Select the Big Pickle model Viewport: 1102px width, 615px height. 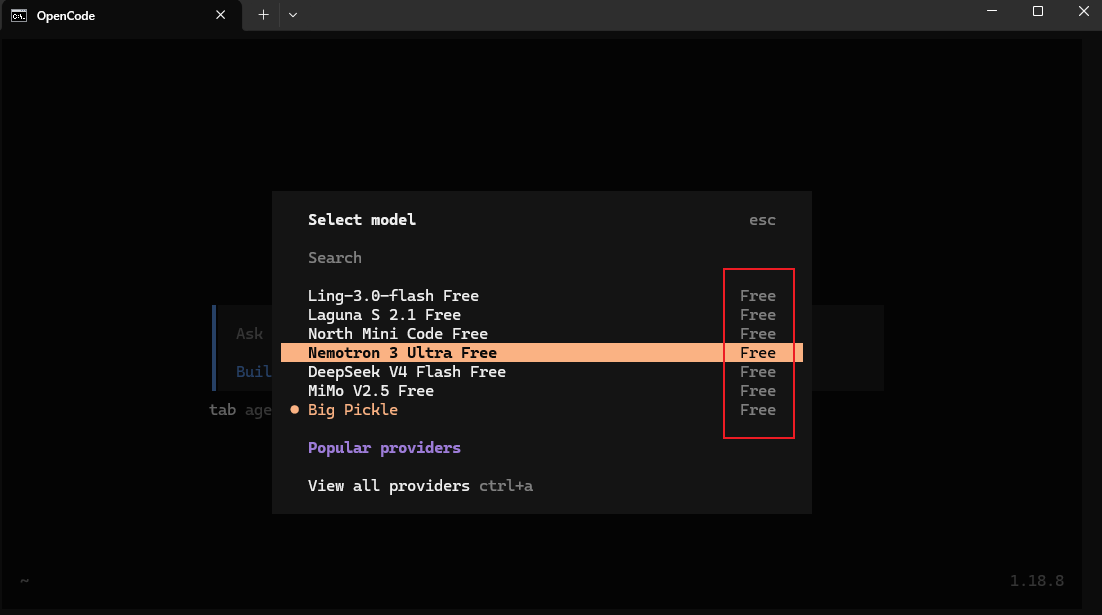[541, 410]
